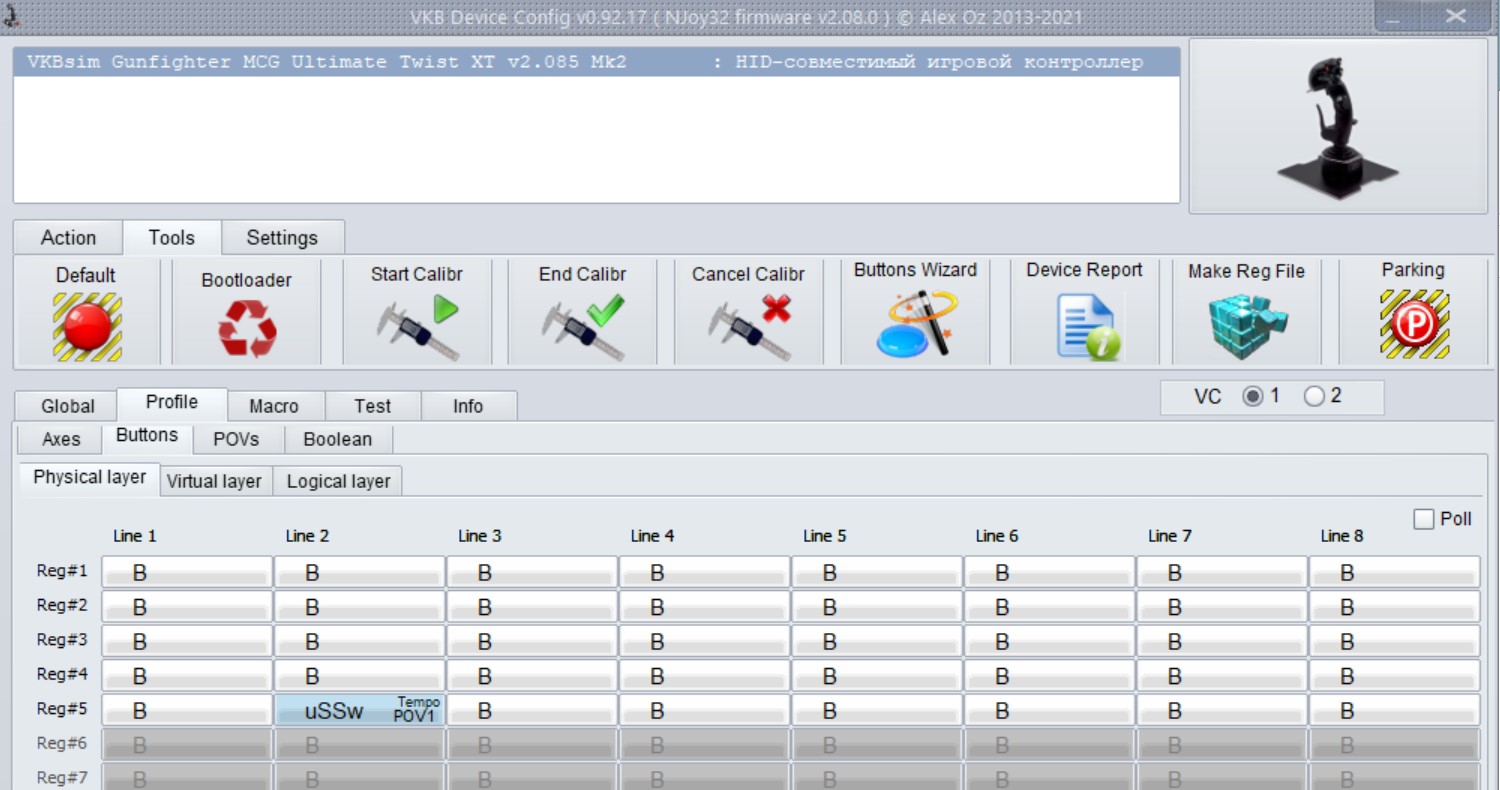The image size is (1500, 790).
Task: Click Reg#1 Line 4 button cell
Action: [704, 573]
